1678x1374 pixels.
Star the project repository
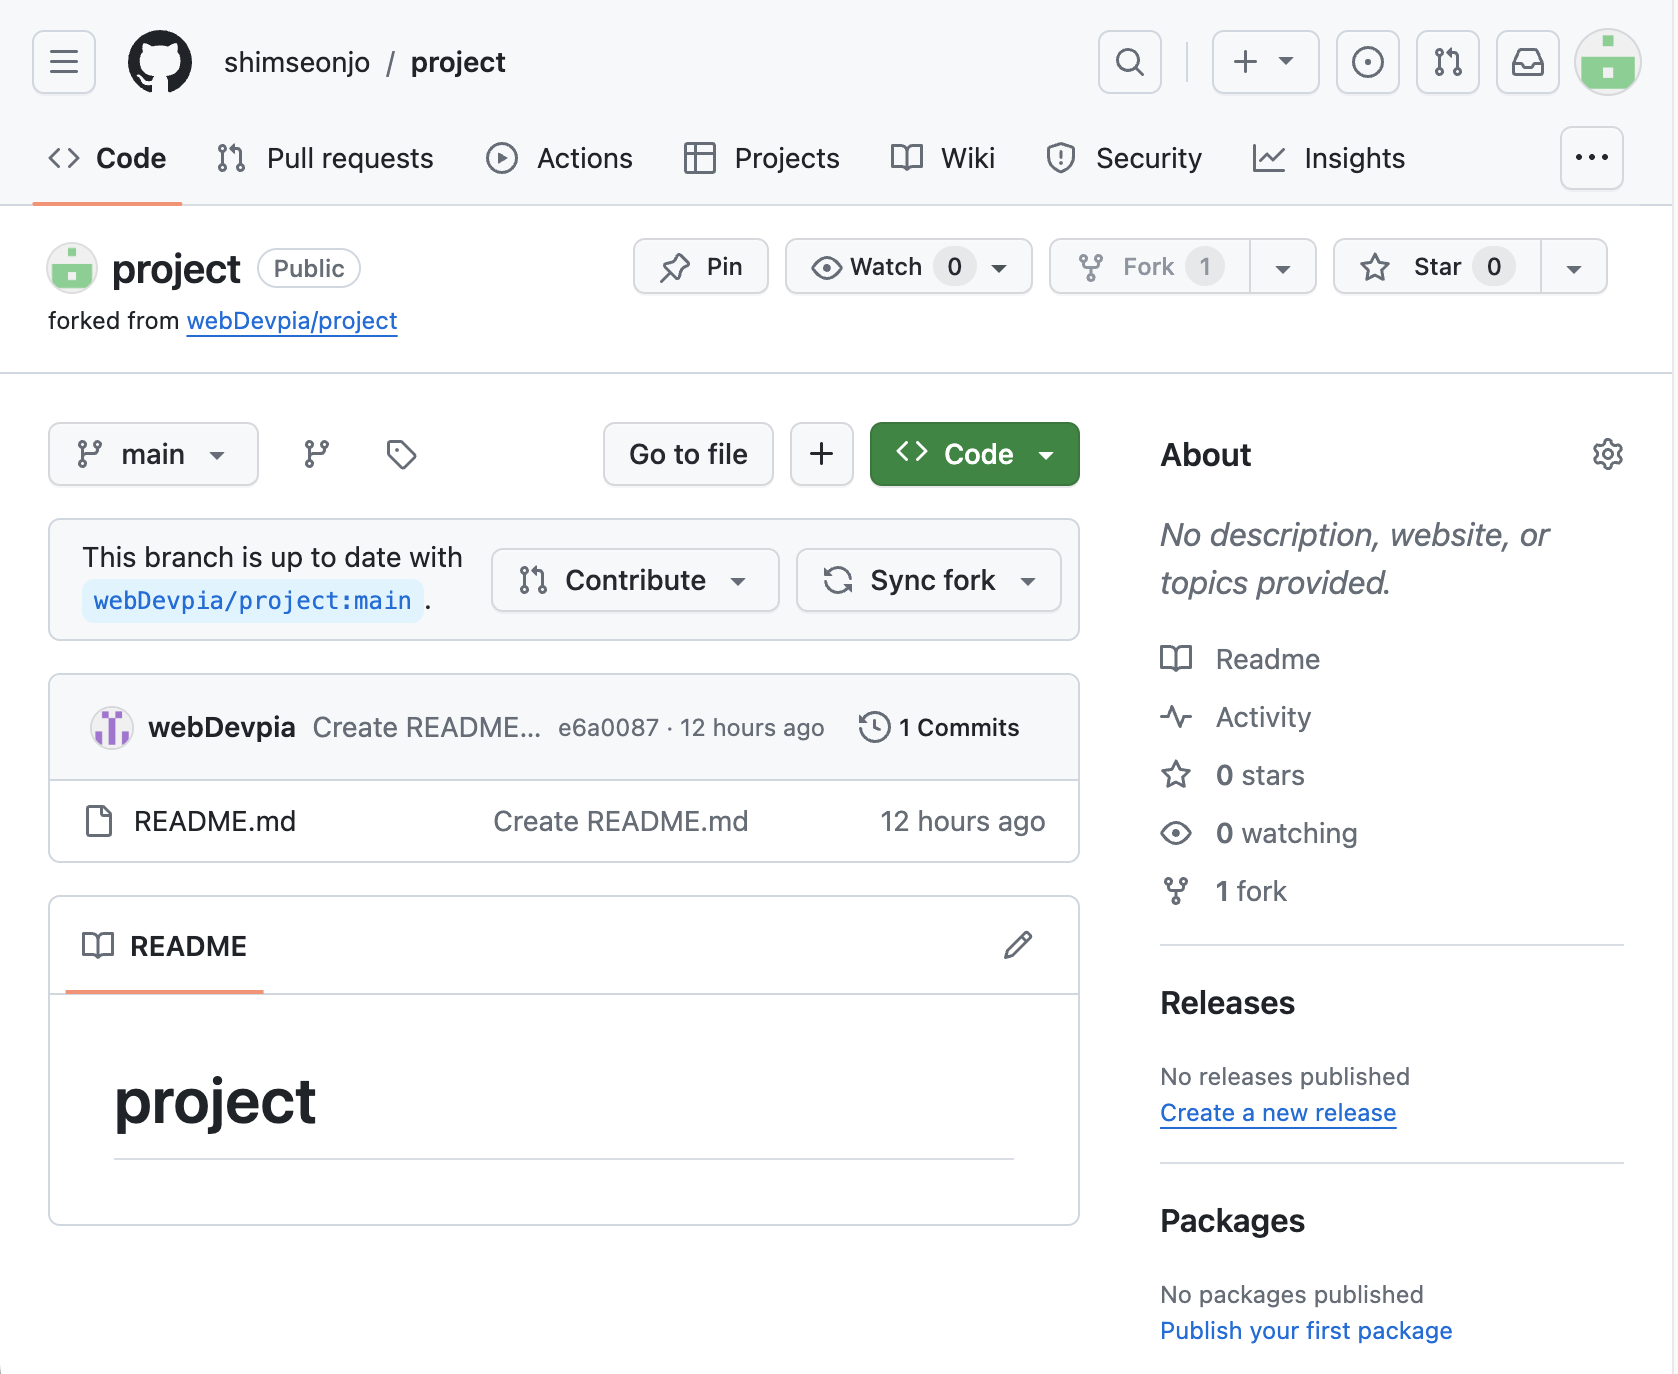tap(1436, 267)
